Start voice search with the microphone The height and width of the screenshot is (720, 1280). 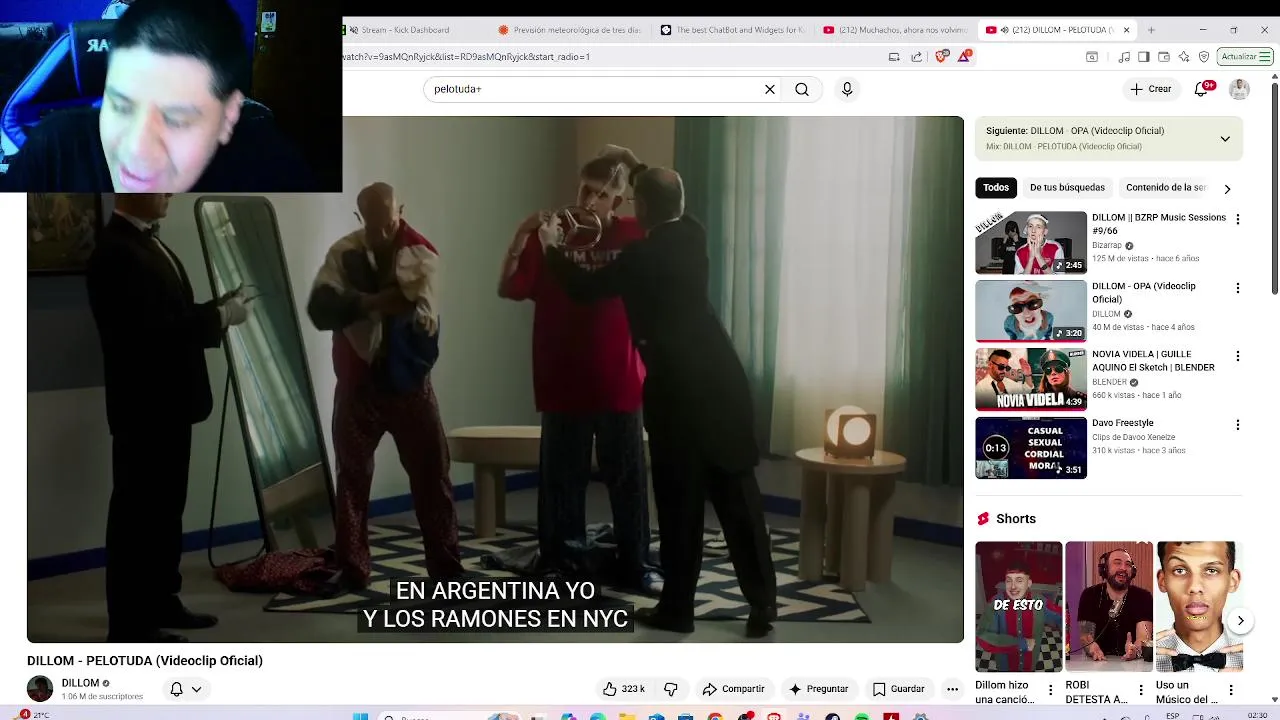[x=847, y=89]
